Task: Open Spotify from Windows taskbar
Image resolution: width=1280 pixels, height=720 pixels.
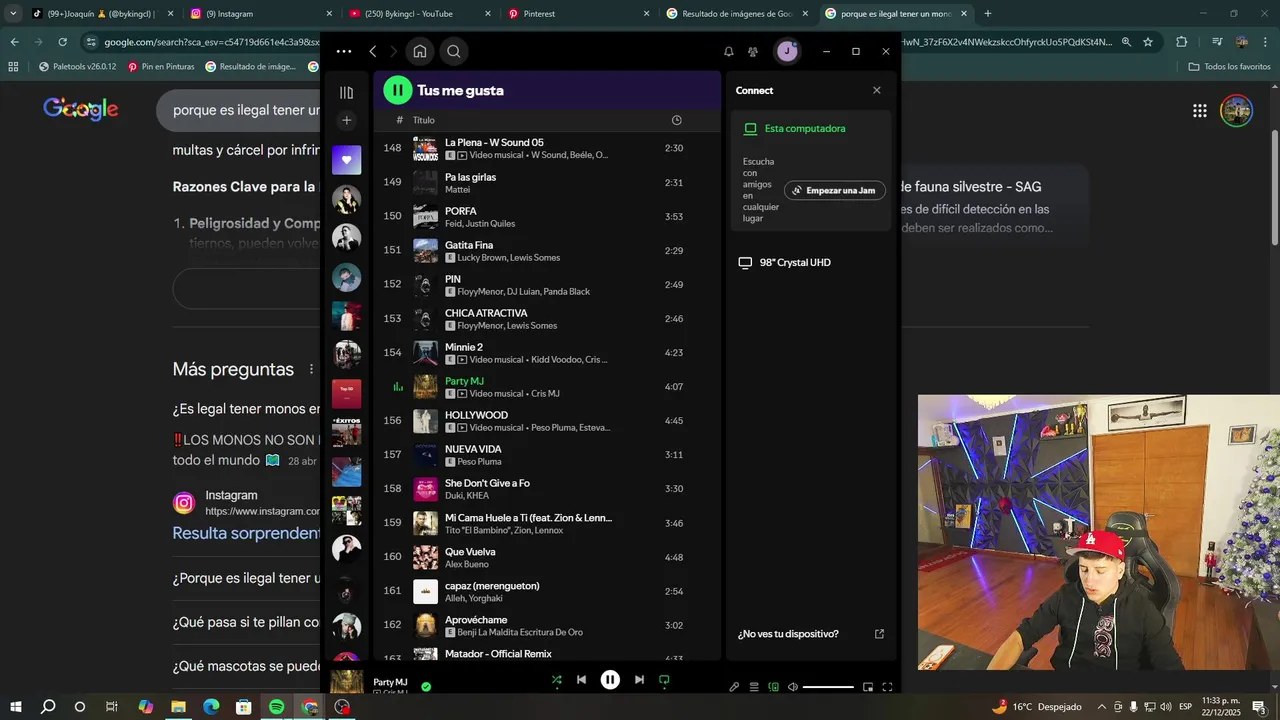Action: tap(277, 707)
